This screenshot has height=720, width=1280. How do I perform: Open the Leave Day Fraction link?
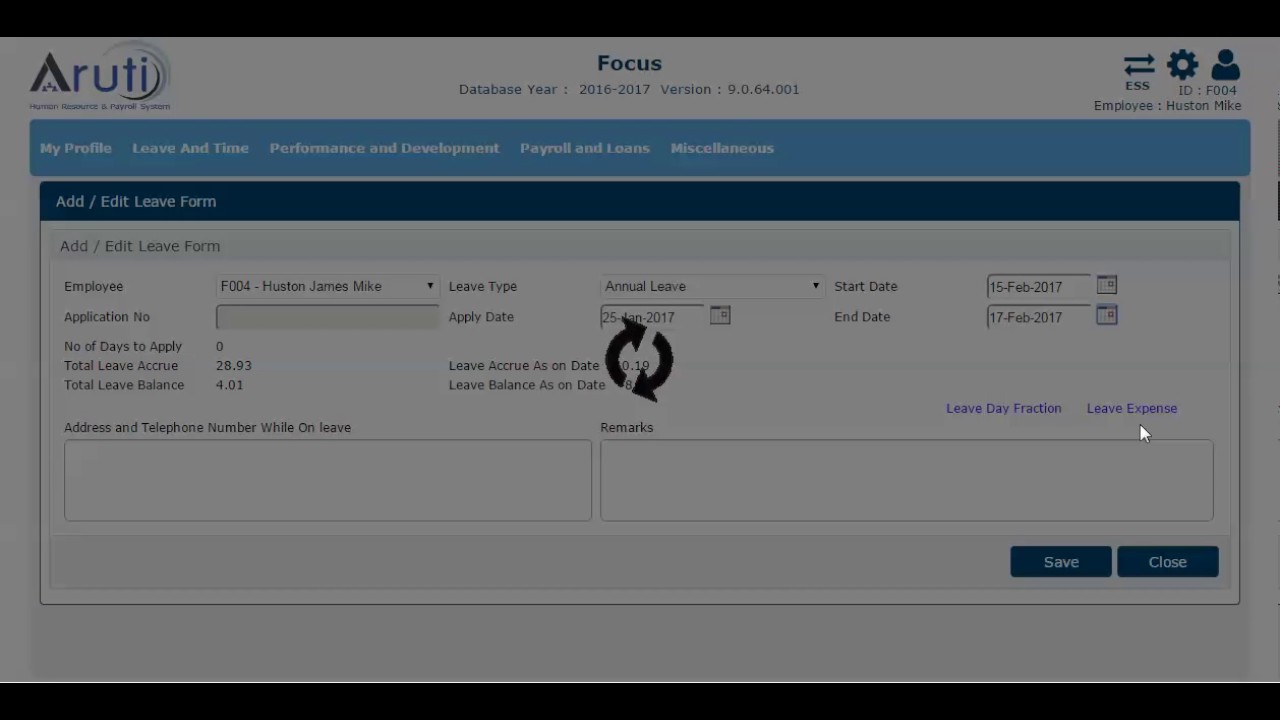coord(1003,408)
